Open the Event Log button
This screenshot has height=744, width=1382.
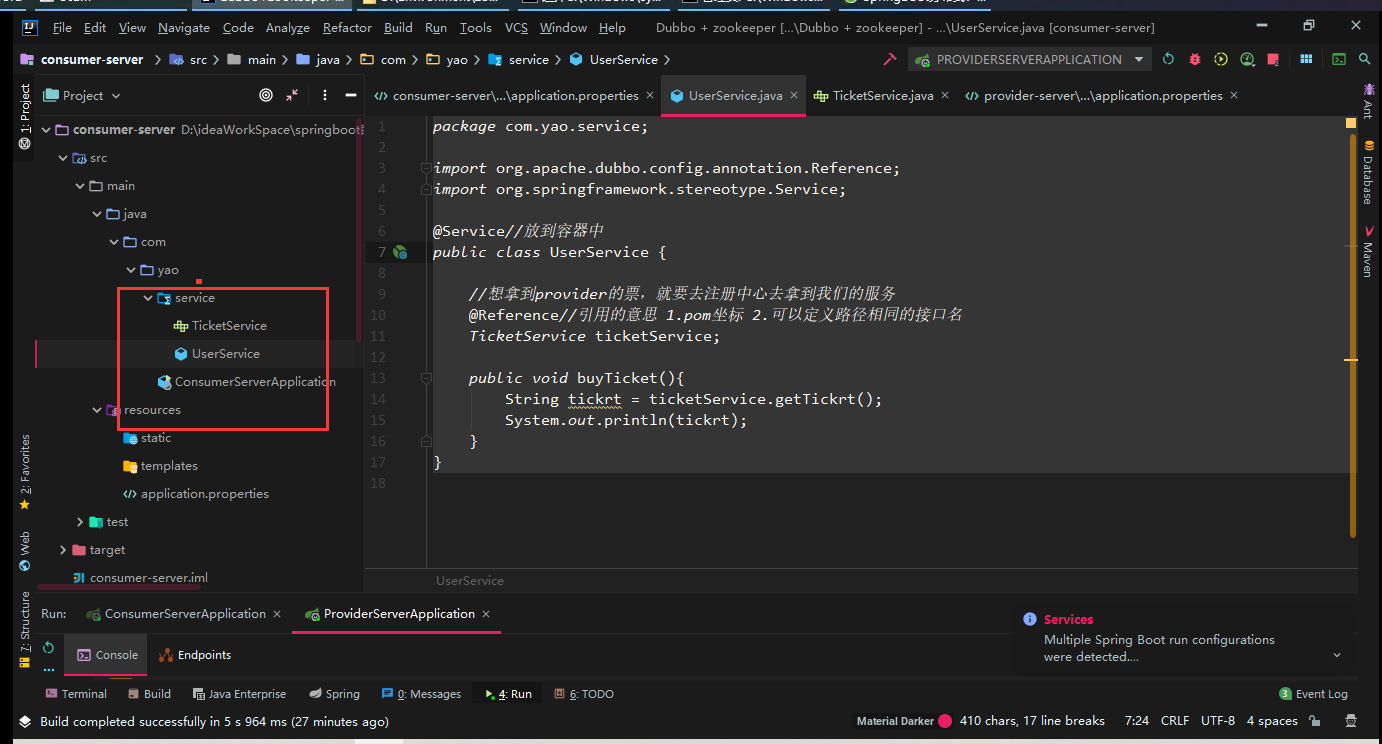click(x=1313, y=694)
